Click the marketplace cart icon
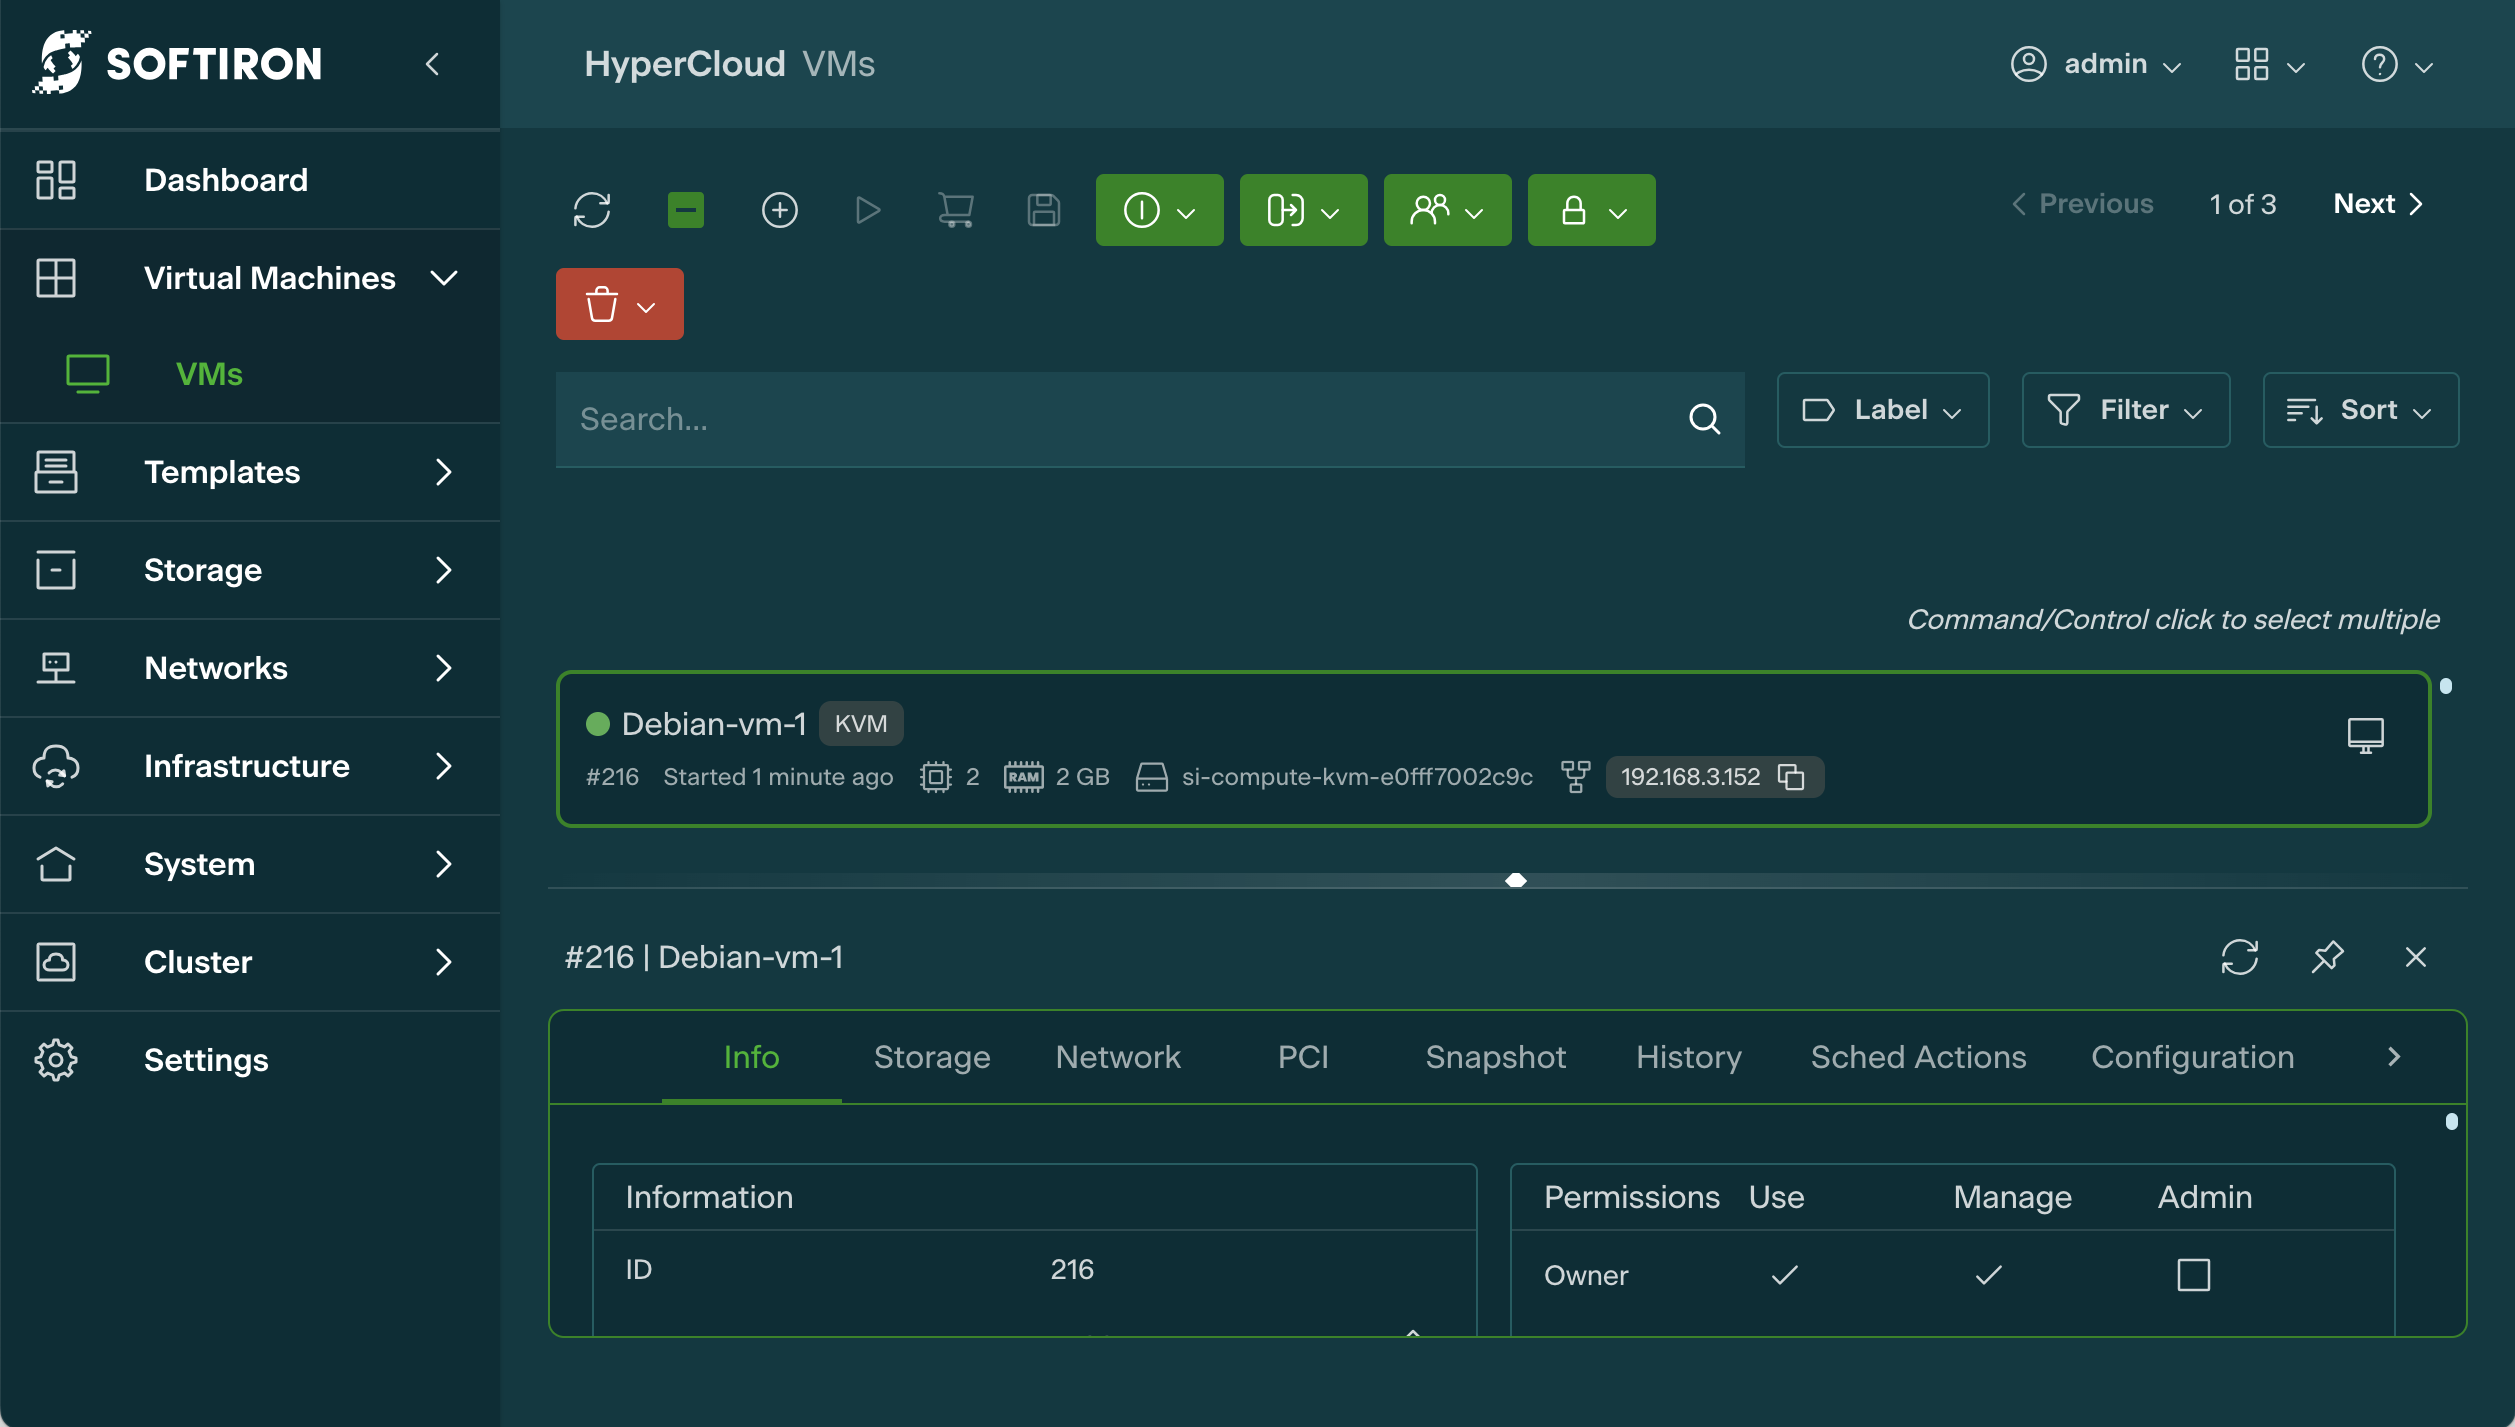2515x1427 pixels. click(955, 210)
